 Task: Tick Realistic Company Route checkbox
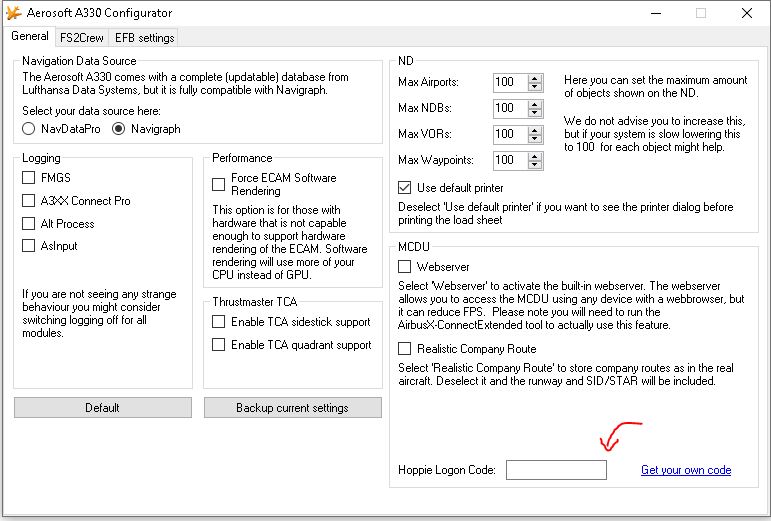(x=404, y=348)
